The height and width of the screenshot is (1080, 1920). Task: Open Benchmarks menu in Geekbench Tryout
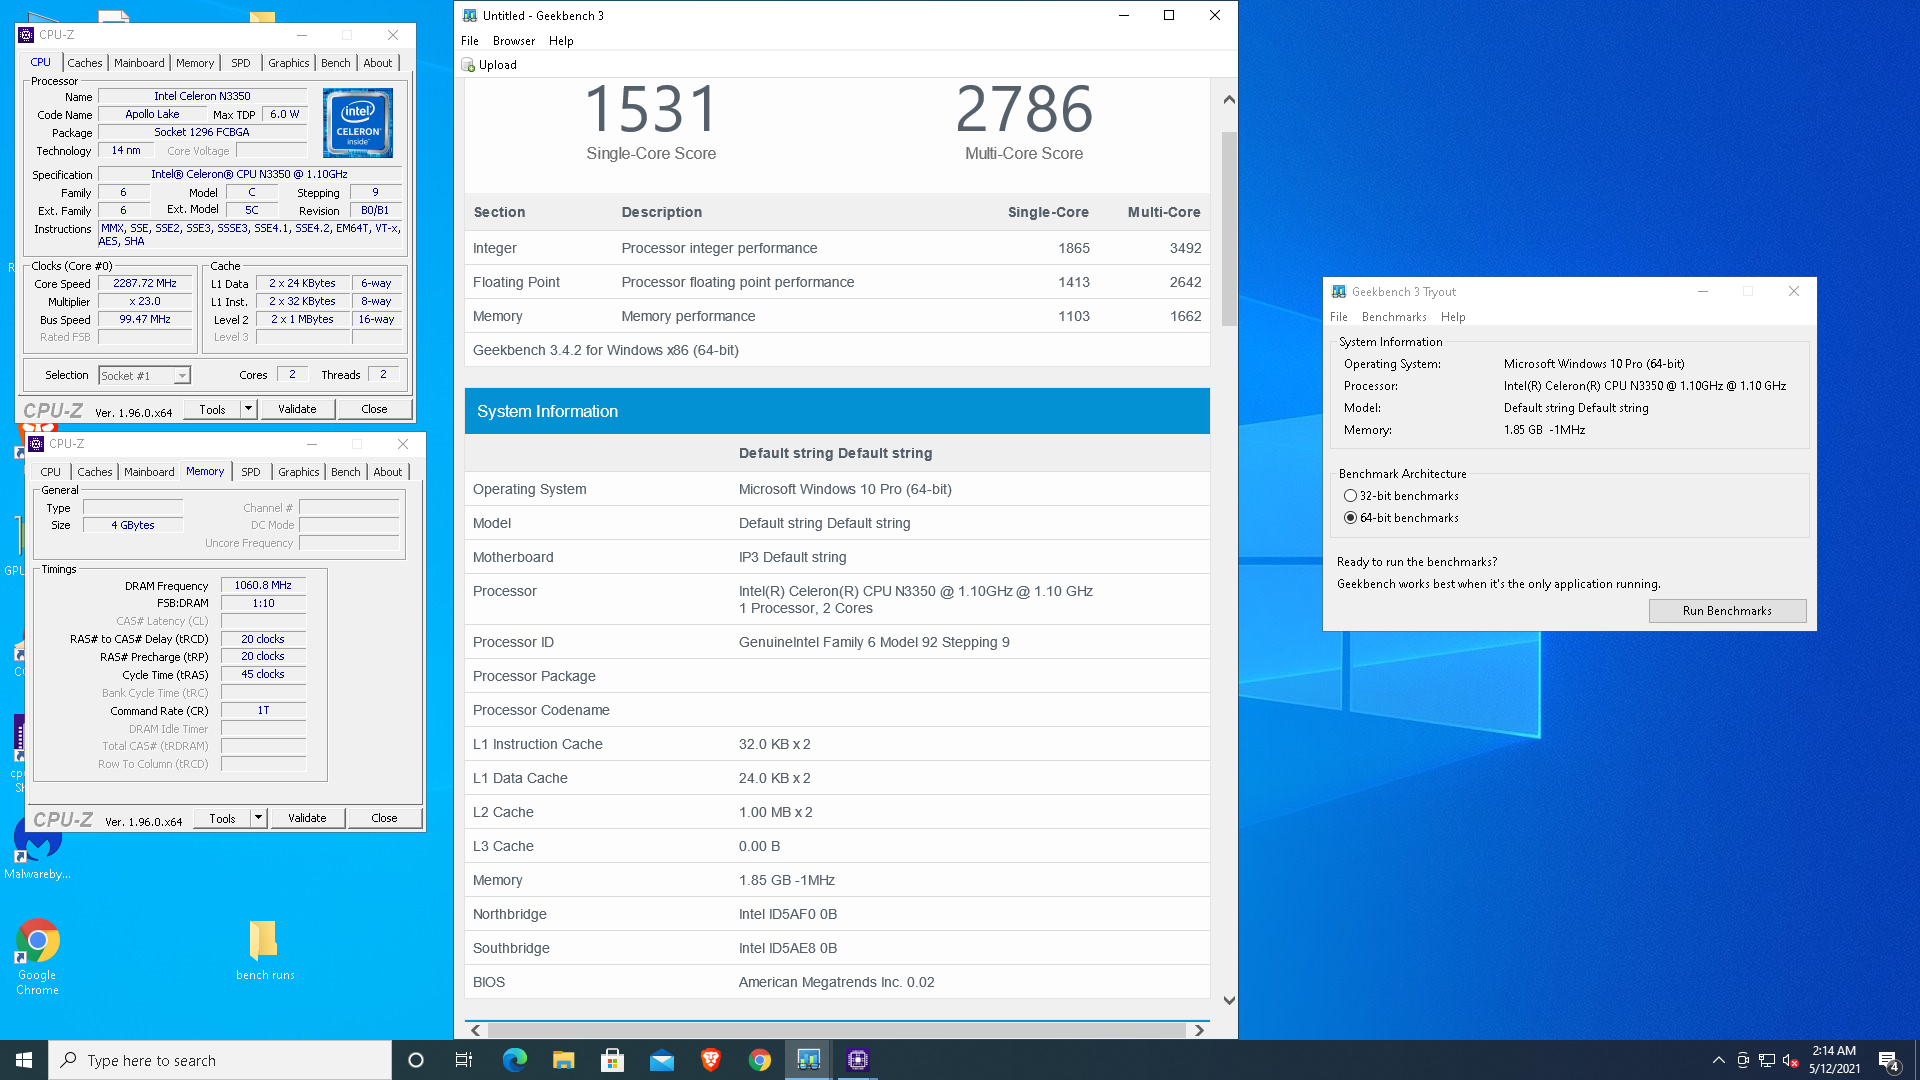tap(1394, 317)
